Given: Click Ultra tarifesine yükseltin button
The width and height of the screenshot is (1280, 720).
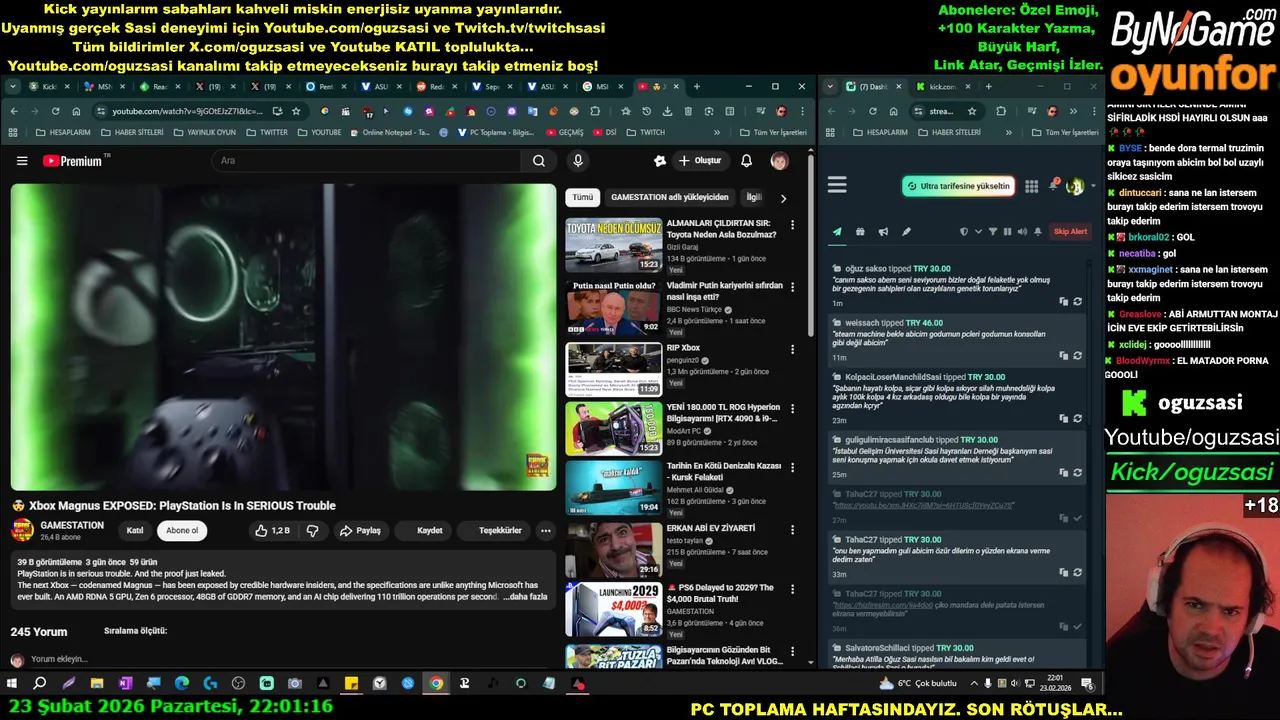Looking at the screenshot, I should [958, 186].
